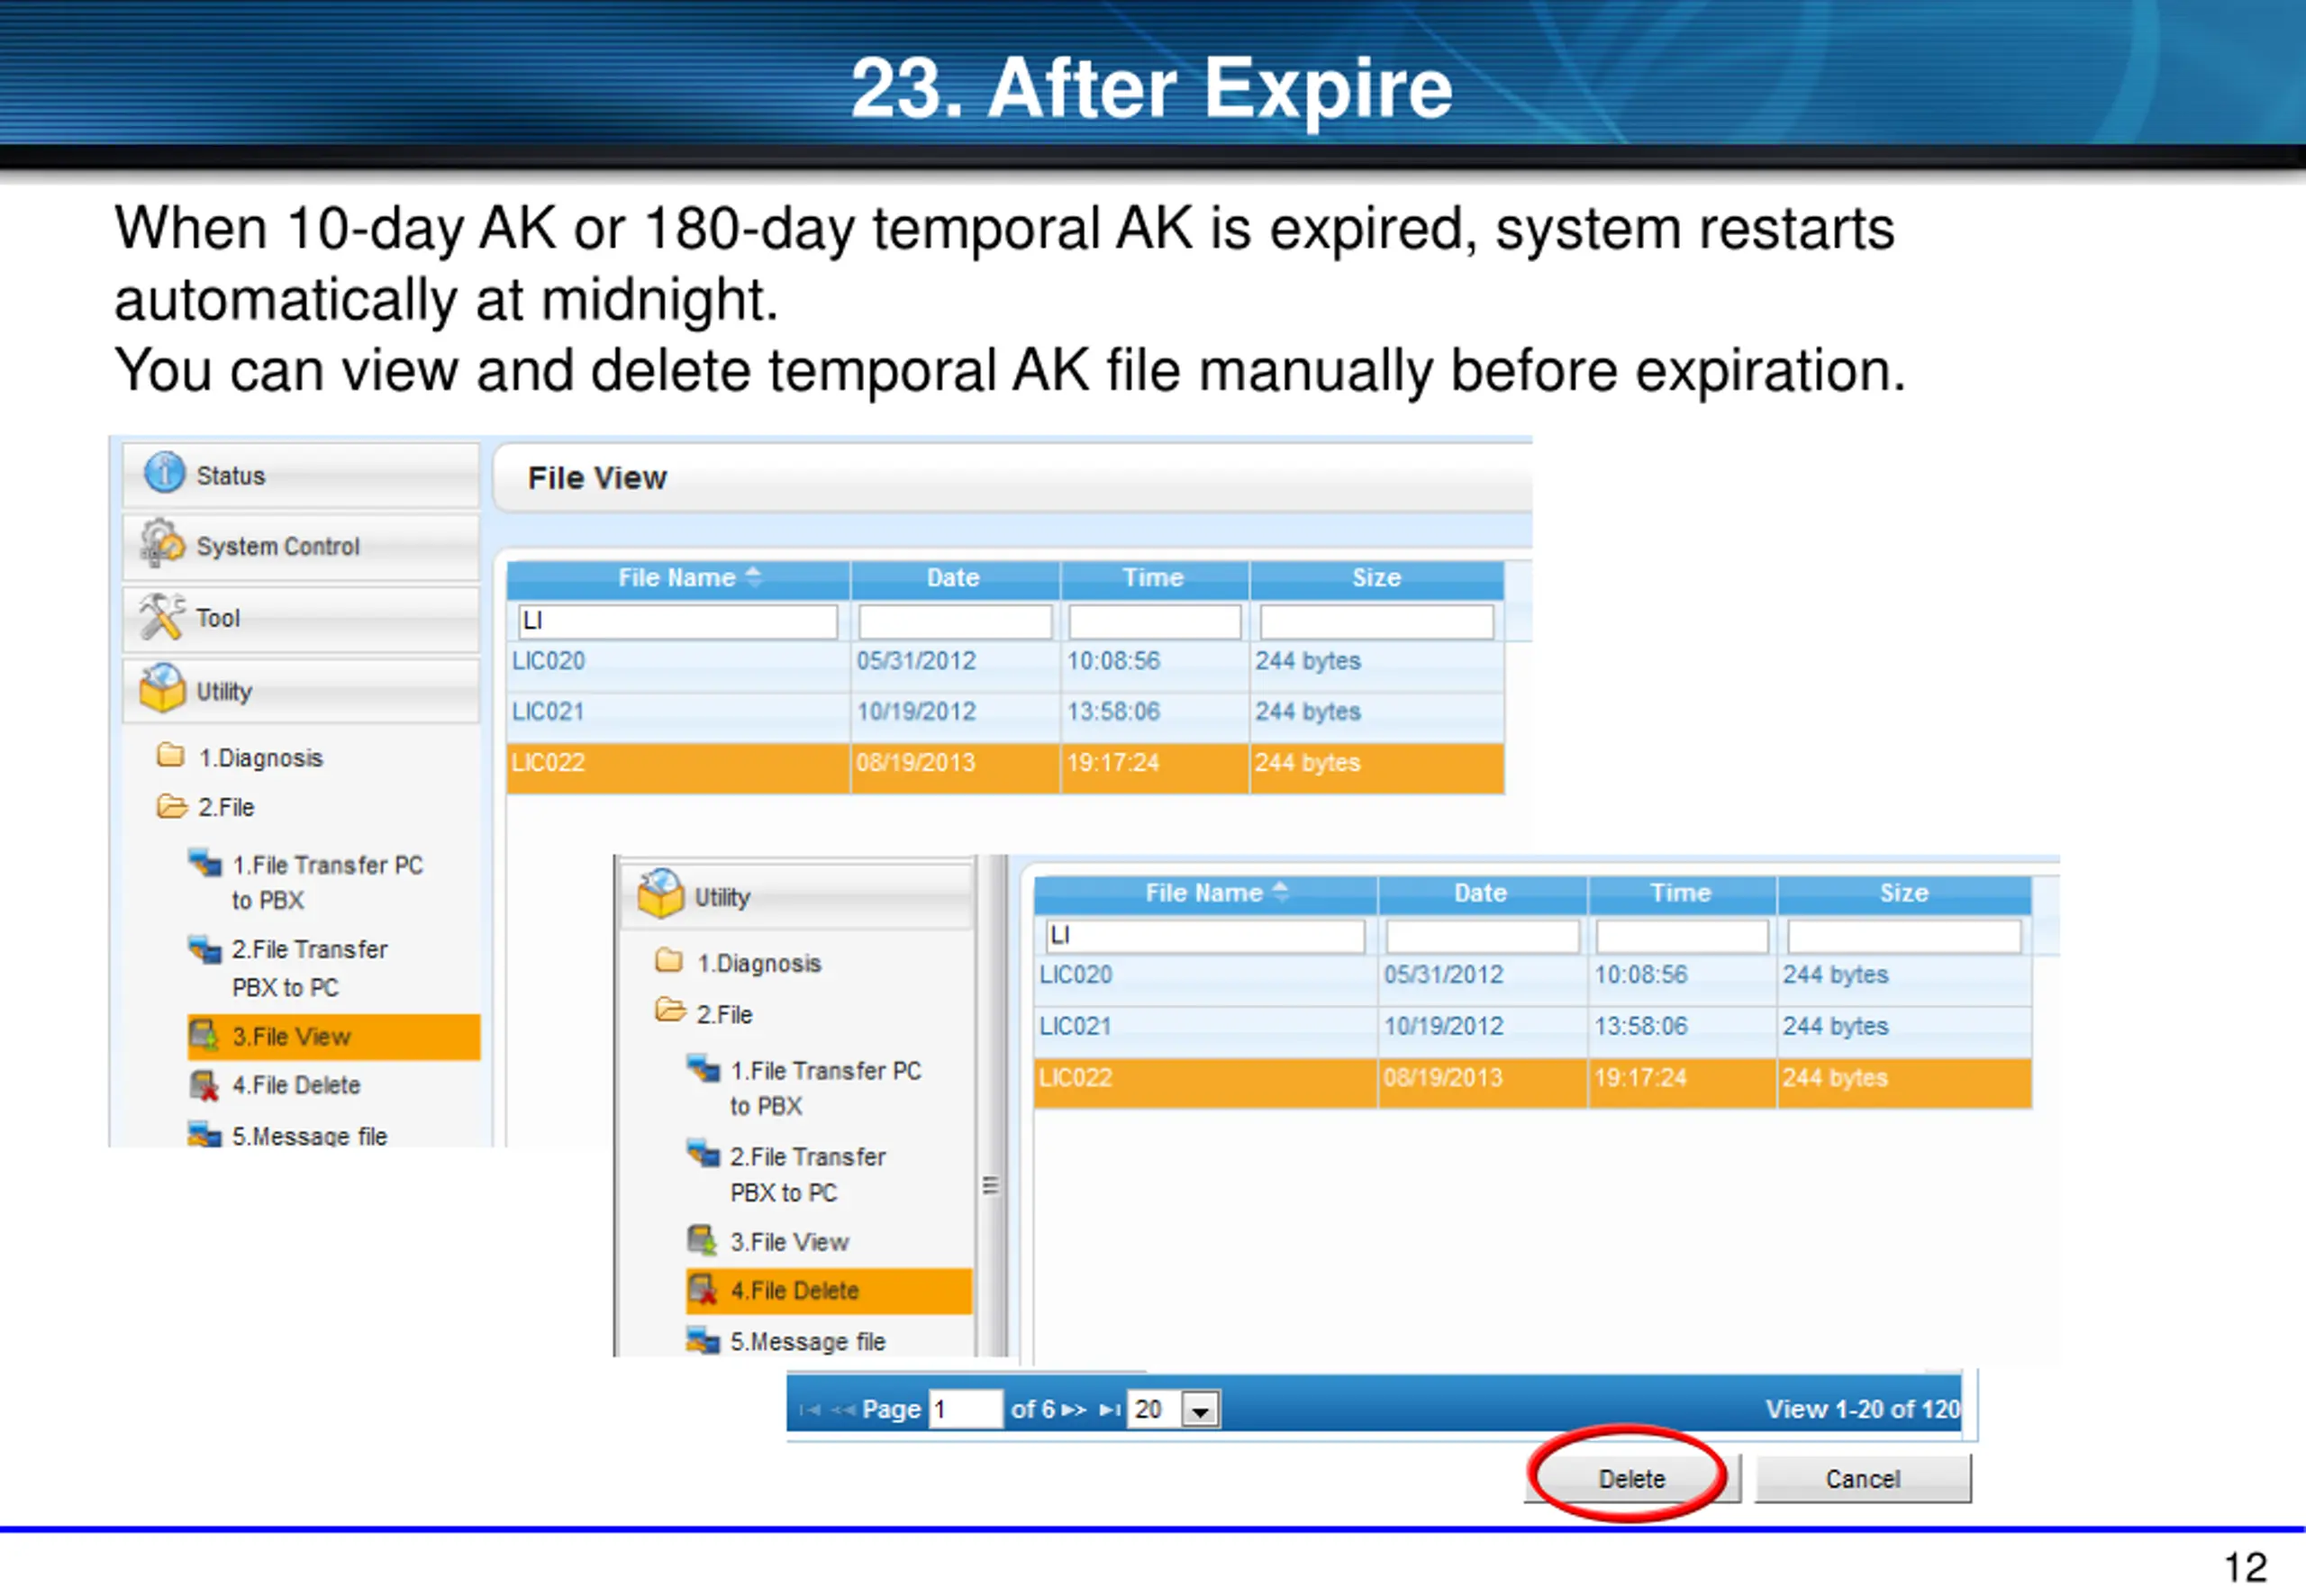Go to the next page using the pager arrow
This screenshot has height=1596, width=2306.
[x=1074, y=1409]
